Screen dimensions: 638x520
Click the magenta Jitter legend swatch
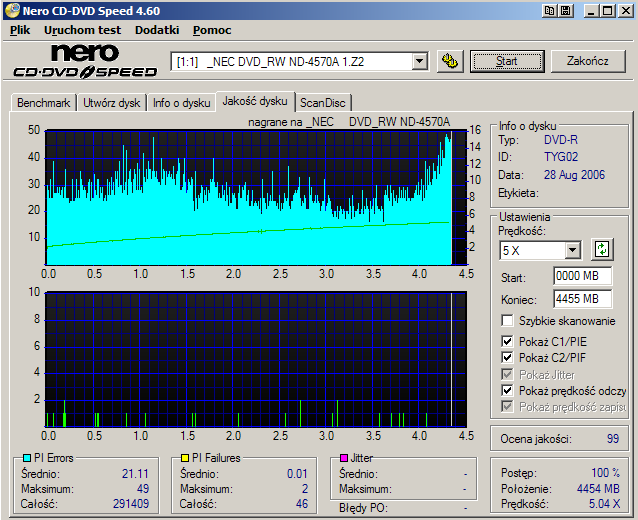pos(344,458)
